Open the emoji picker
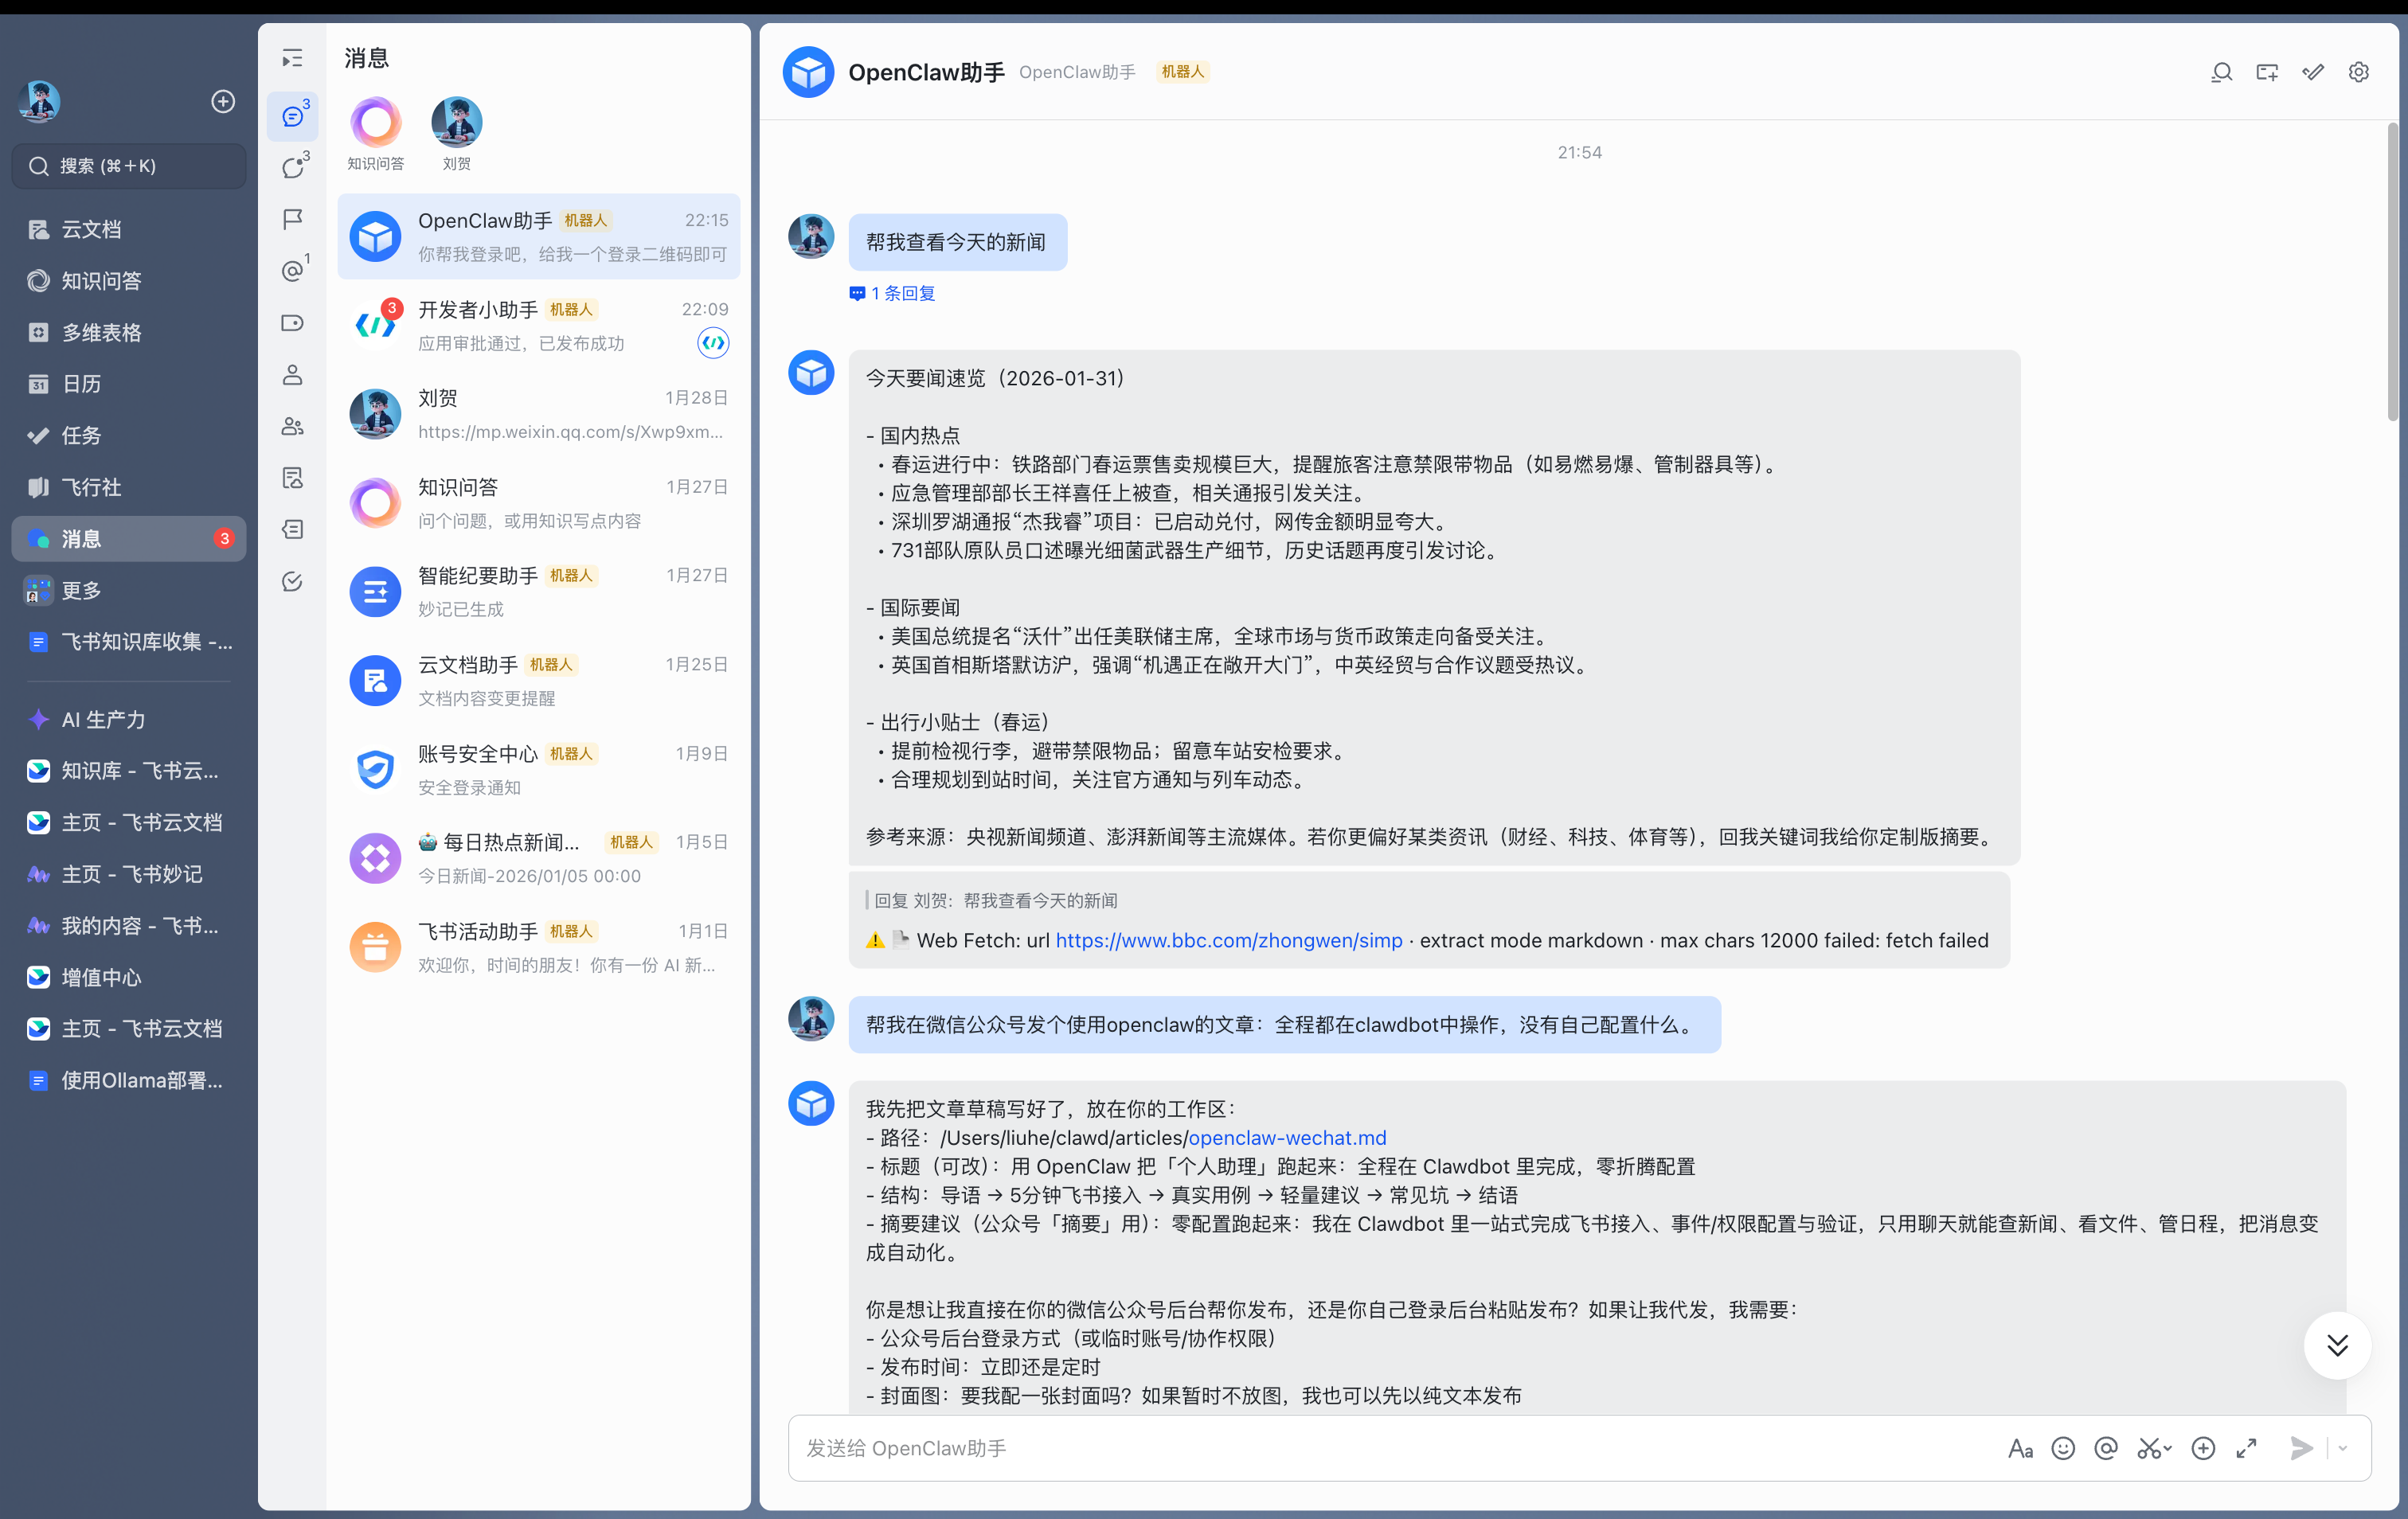 point(2063,1448)
